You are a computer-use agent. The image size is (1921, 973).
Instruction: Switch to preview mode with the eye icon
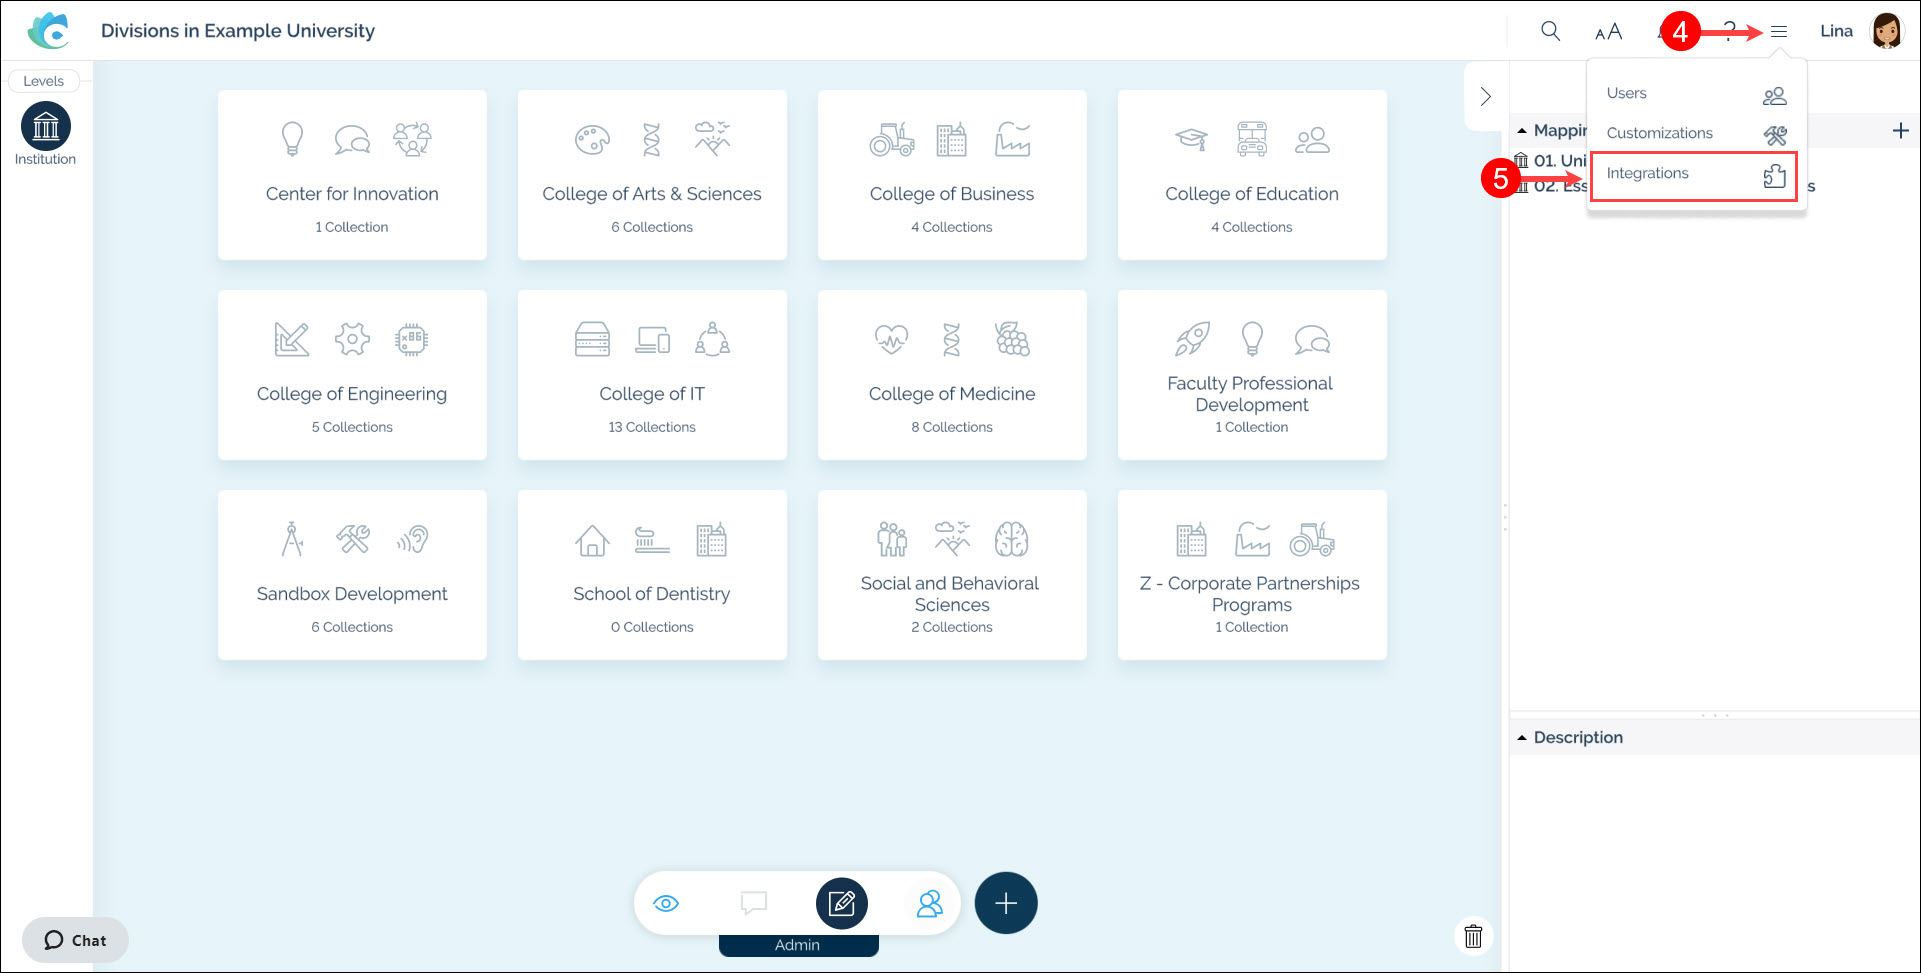667,903
